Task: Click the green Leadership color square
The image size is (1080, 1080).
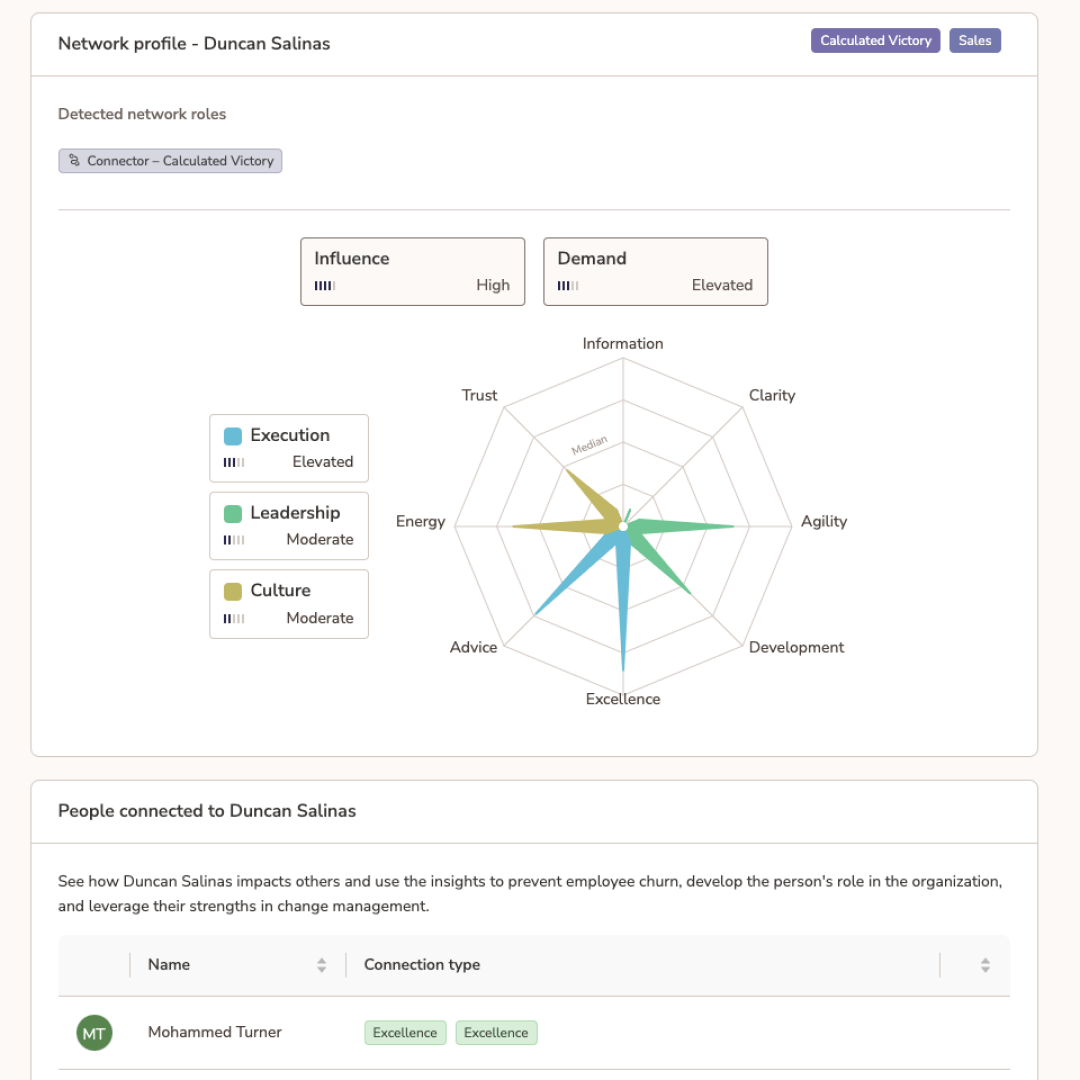Action: click(x=234, y=512)
